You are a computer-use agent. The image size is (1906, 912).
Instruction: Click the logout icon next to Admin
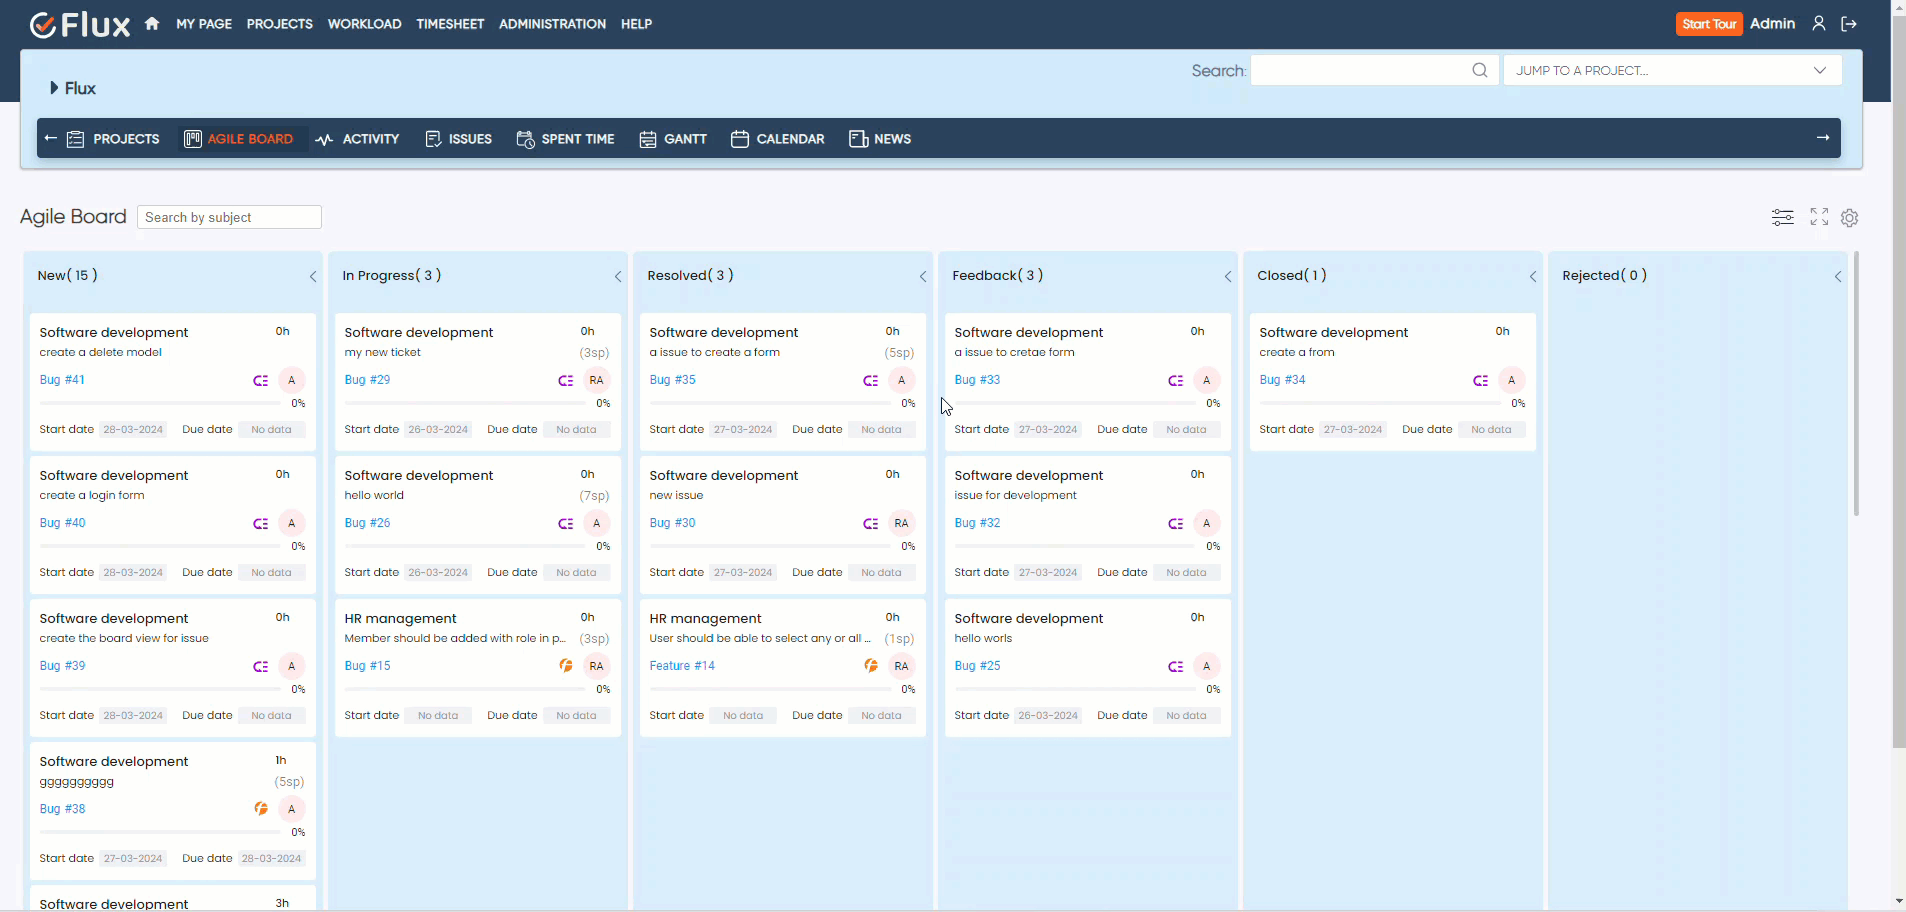[1849, 24]
